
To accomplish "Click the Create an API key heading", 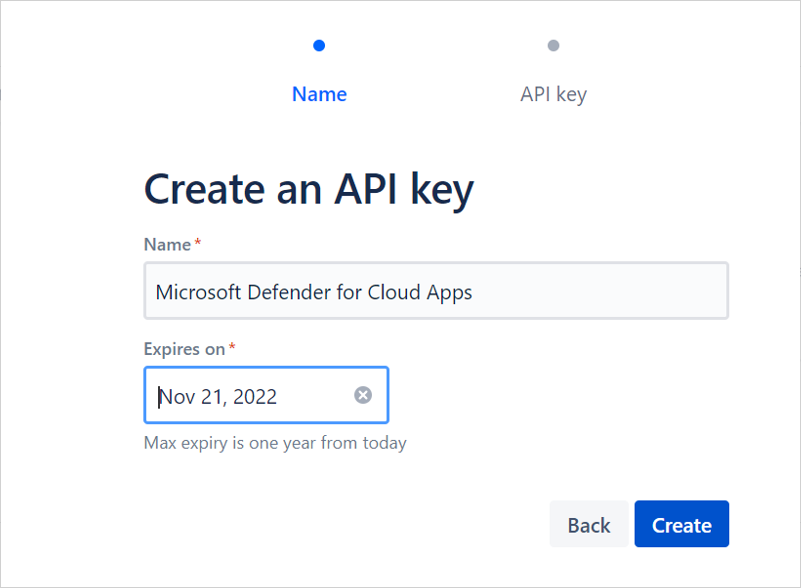I will click(x=310, y=189).
